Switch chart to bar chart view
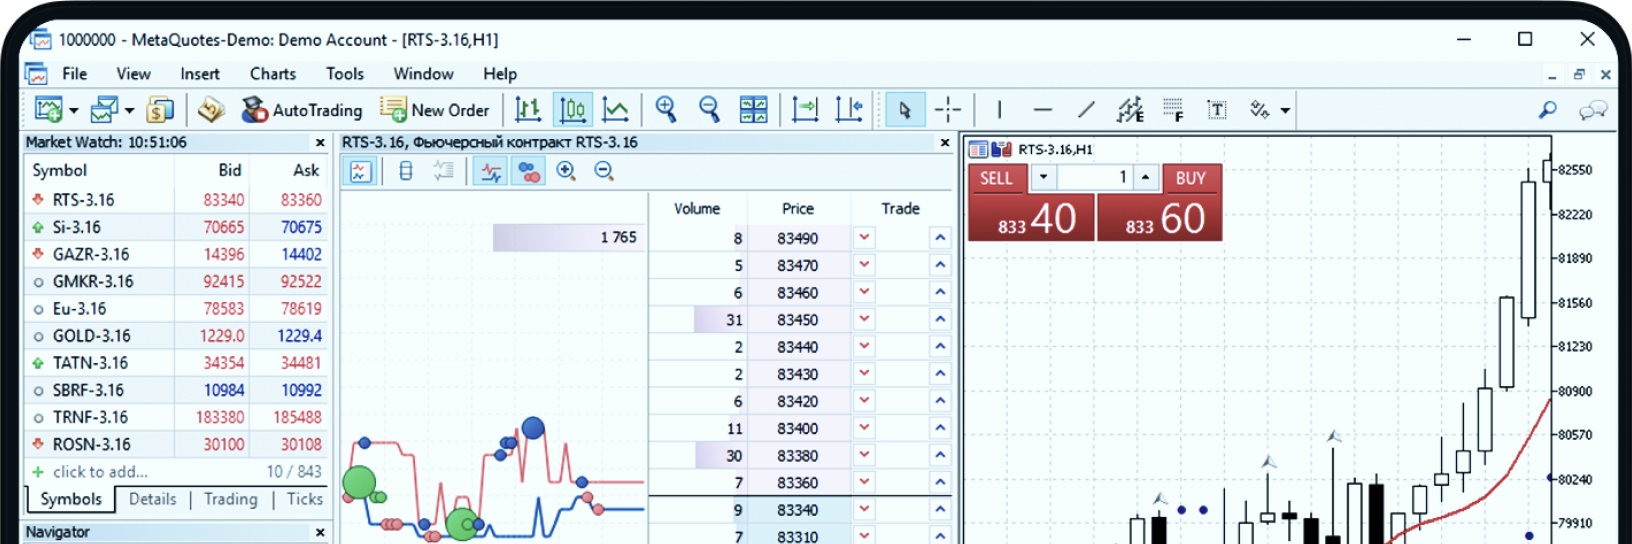This screenshot has width=1632, height=544. [x=528, y=110]
